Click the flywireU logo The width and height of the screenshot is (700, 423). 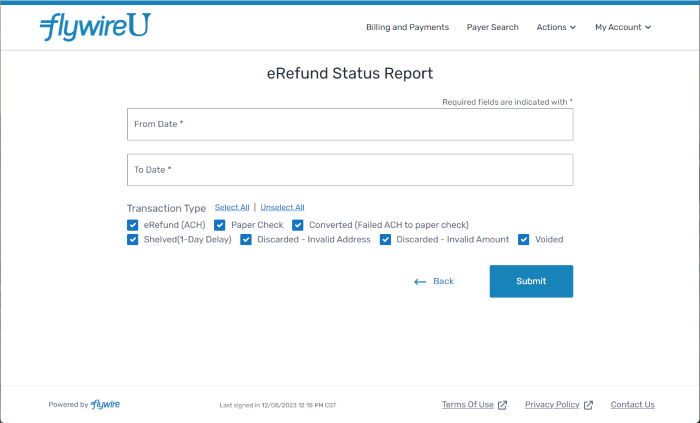tap(95, 28)
